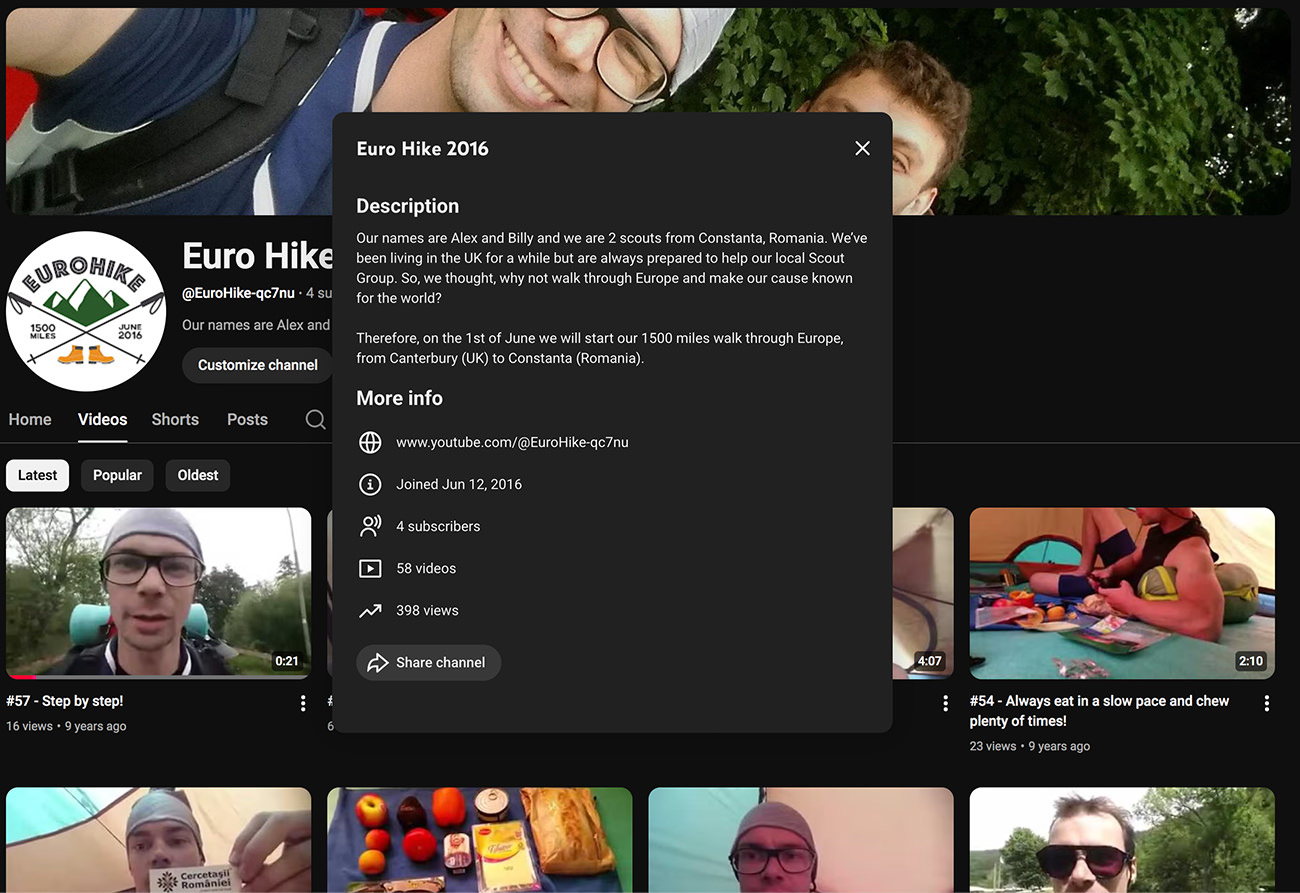Screen dimensions: 1300x893
Task: Open the channel search magnifier icon
Action: pyautogui.click(x=315, y=420)
